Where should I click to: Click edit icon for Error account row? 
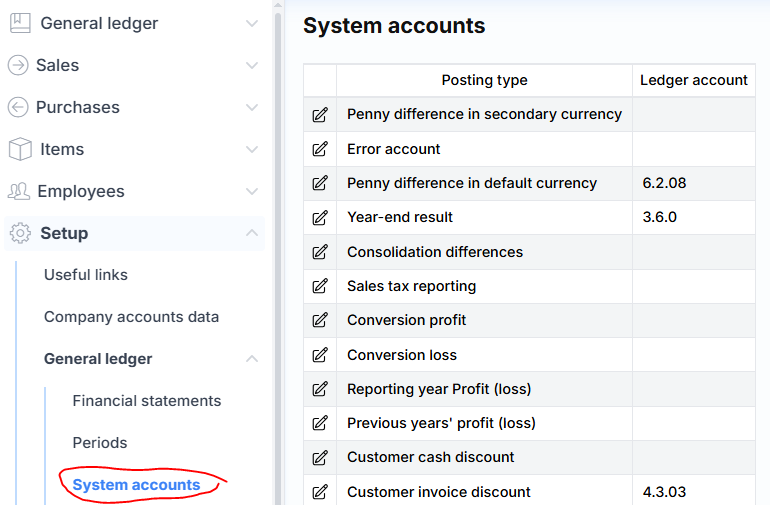click(x=320, y=149)
